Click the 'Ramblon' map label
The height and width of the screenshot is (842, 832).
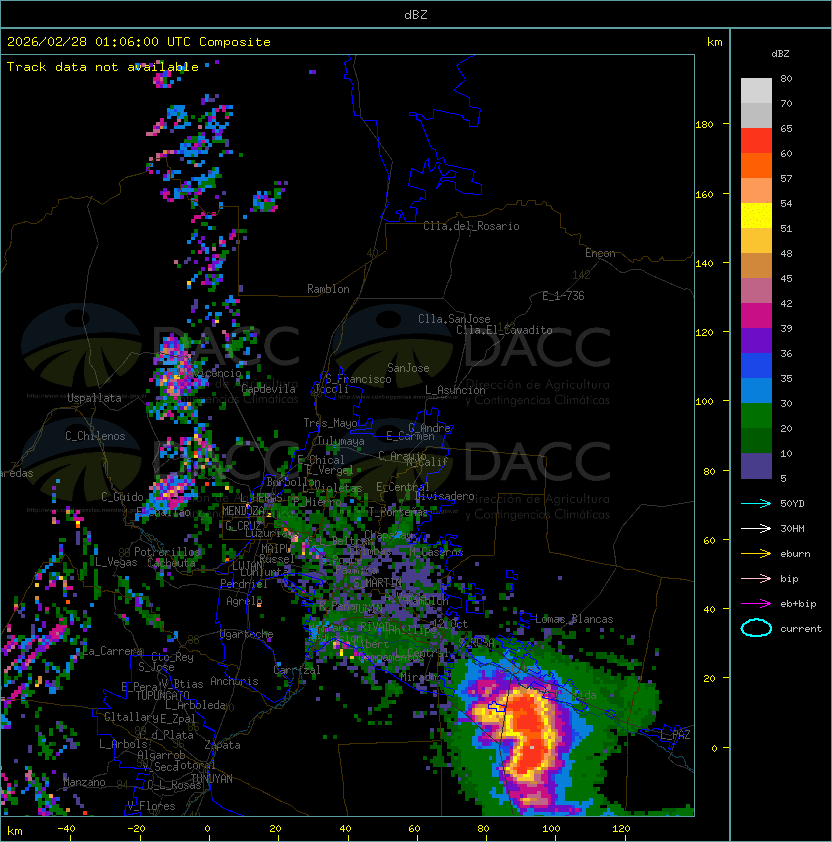[328, 289]
